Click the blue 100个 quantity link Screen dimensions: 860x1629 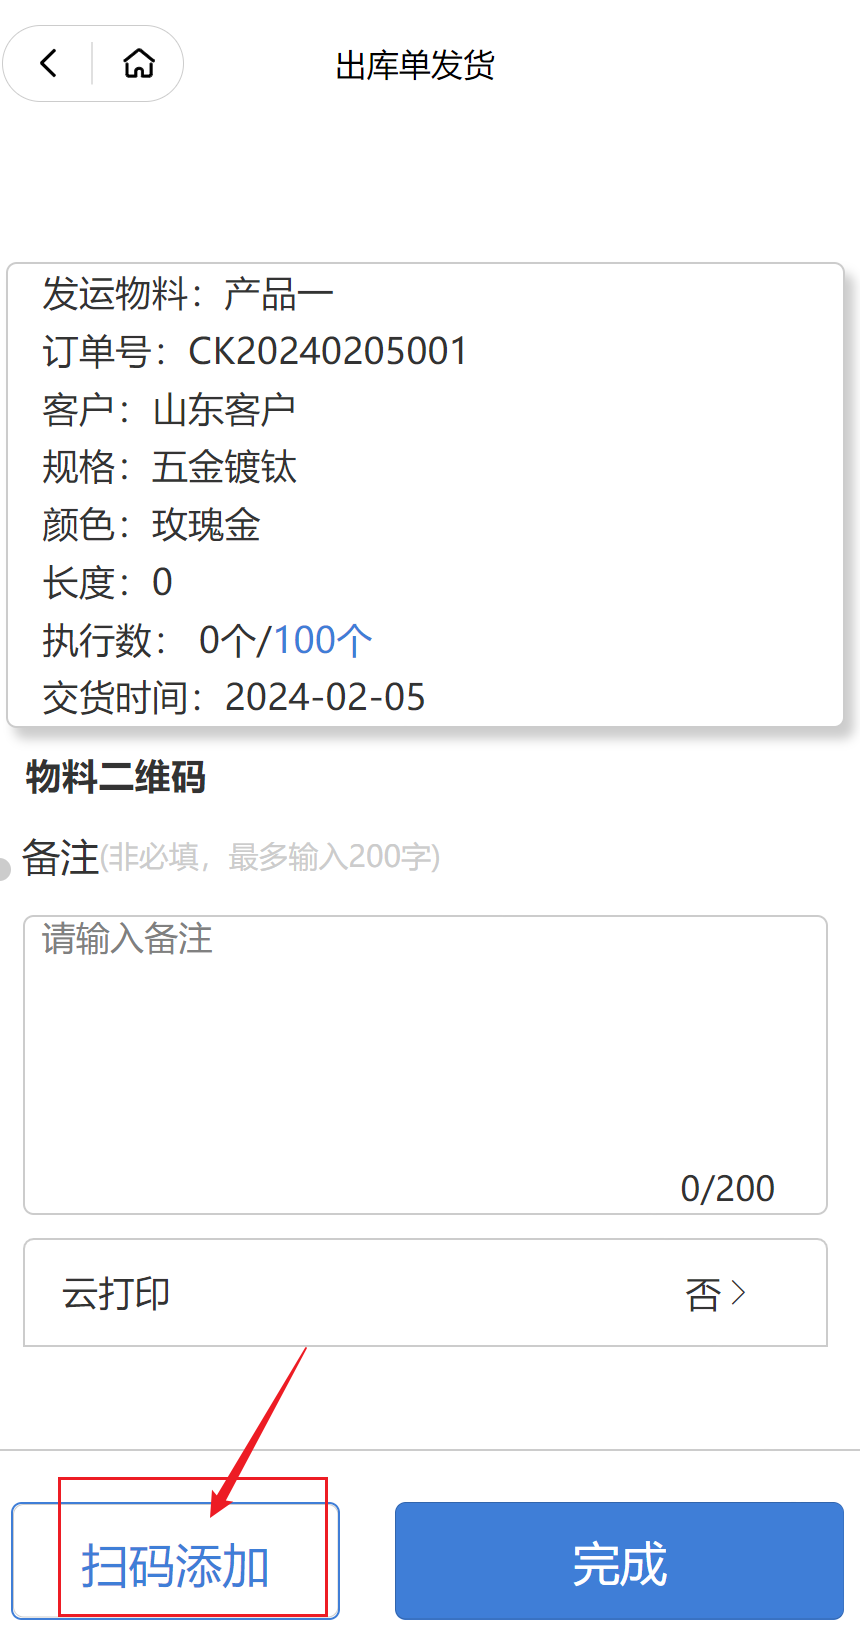(x=323, y=640)
